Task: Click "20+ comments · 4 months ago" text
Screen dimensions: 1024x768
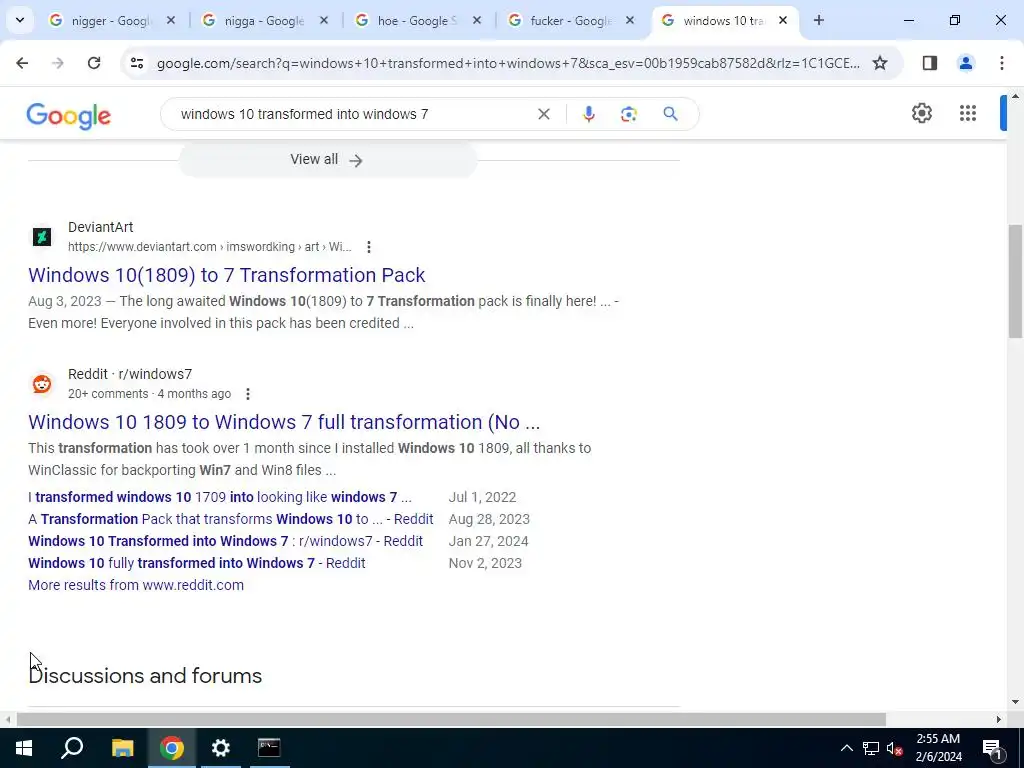Action: pos(150,394)
